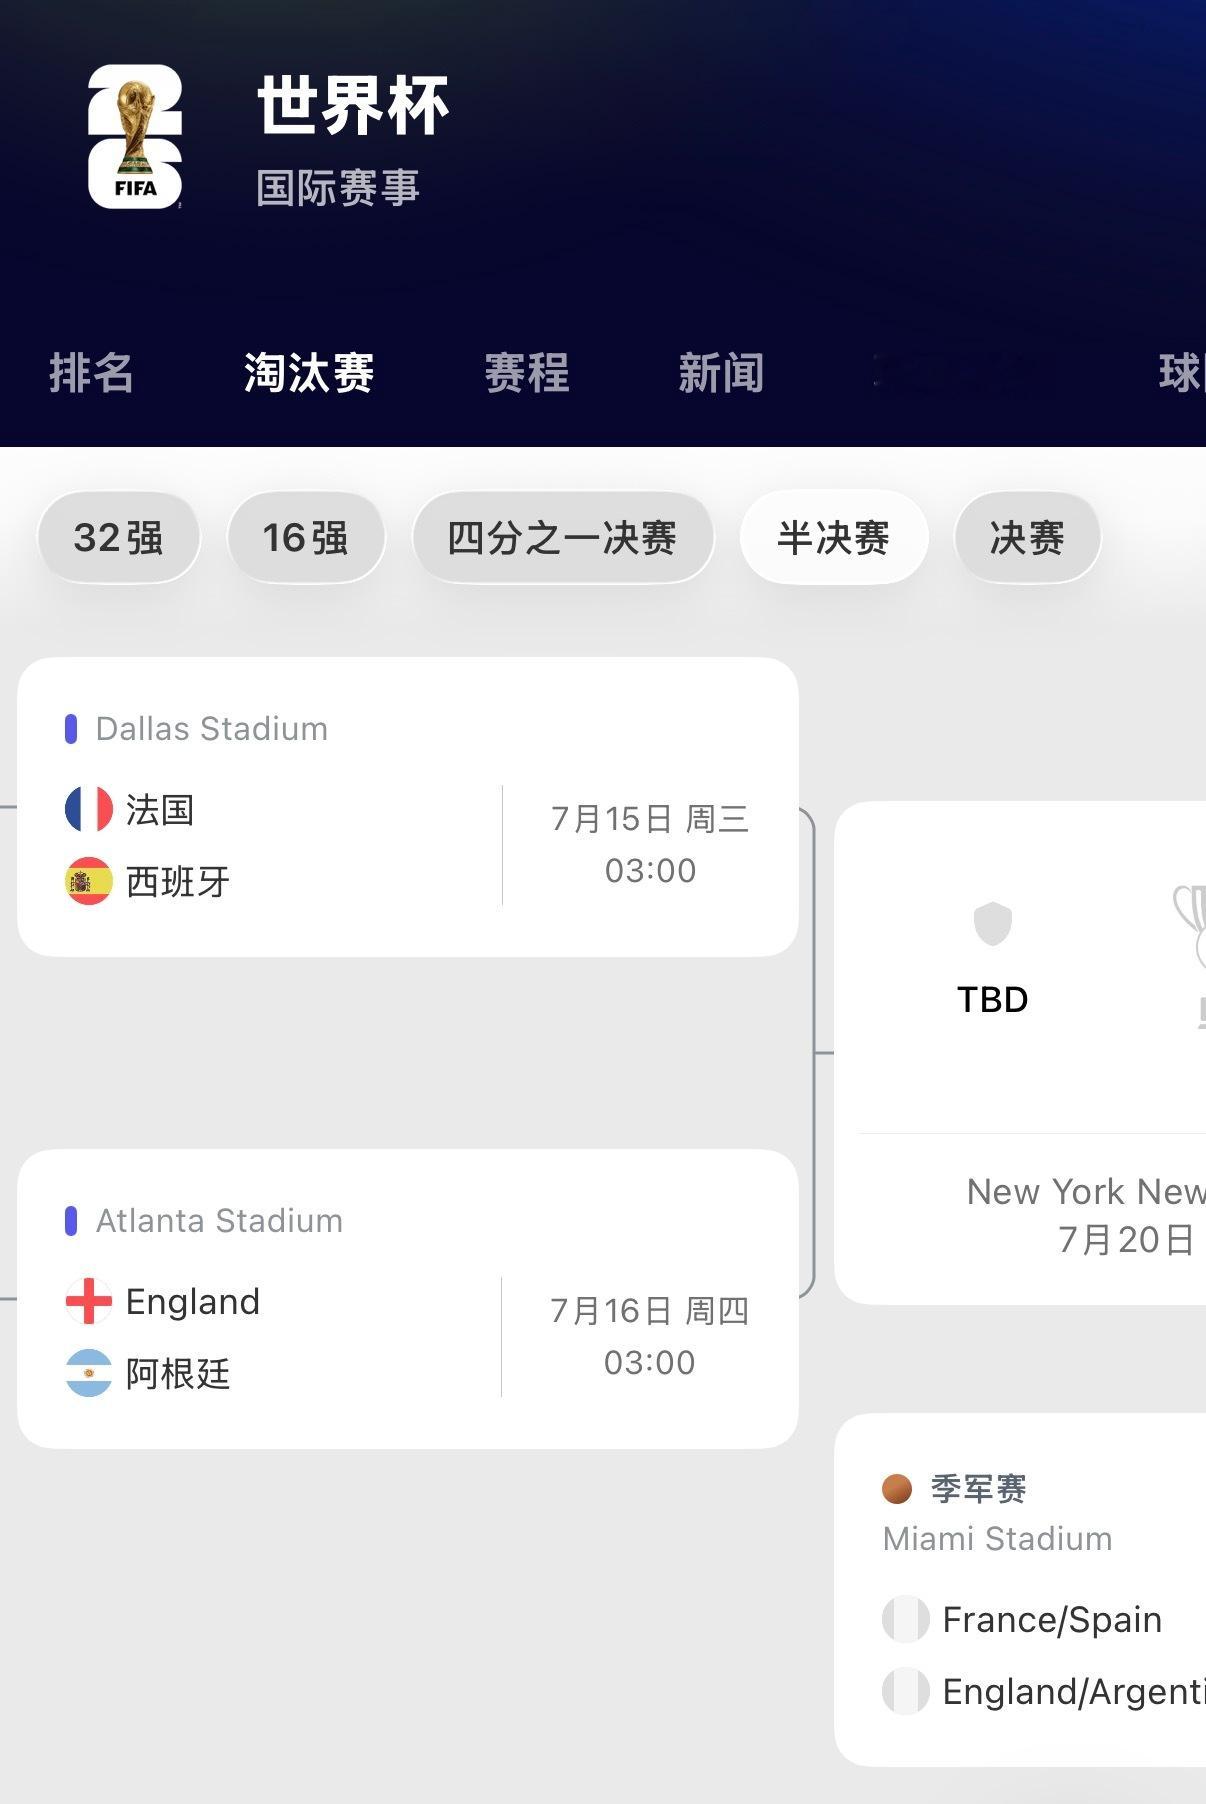This screenshot has height=1804, width=1206.
Task: Tap the Argentina flag icon
Action: pyautogui.click(x=89, y=1373)
